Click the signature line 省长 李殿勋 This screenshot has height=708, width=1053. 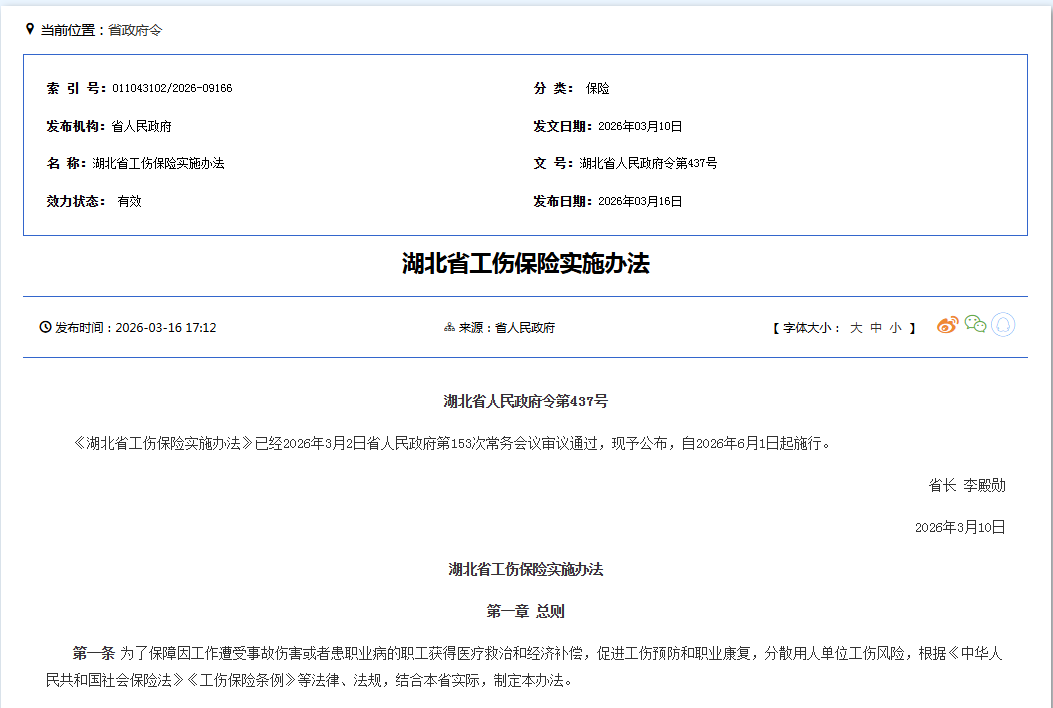[967, 486]
